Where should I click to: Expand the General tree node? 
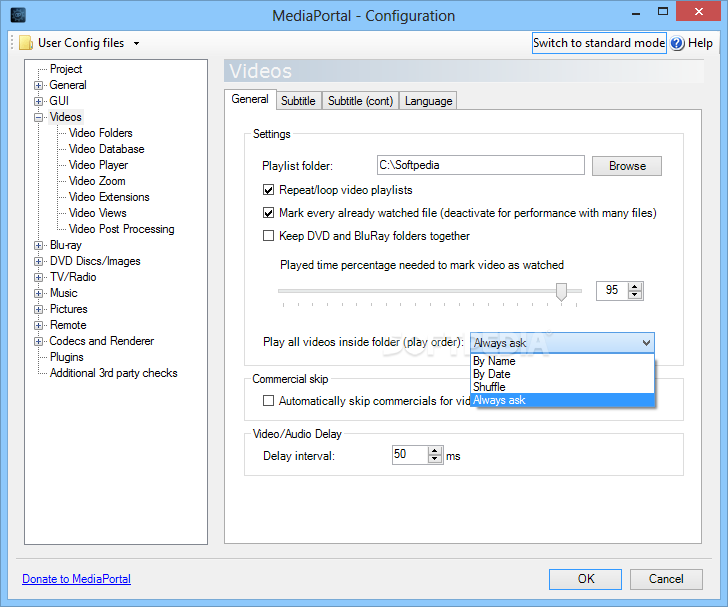pos(39,85)
